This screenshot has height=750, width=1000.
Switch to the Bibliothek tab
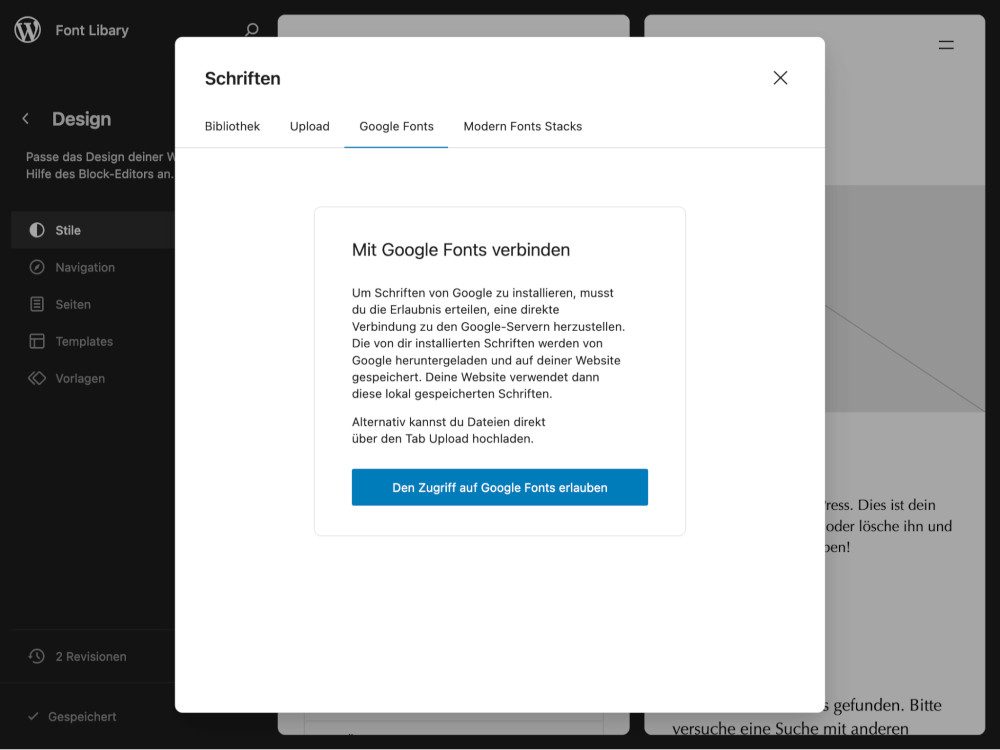click(232, 126)
